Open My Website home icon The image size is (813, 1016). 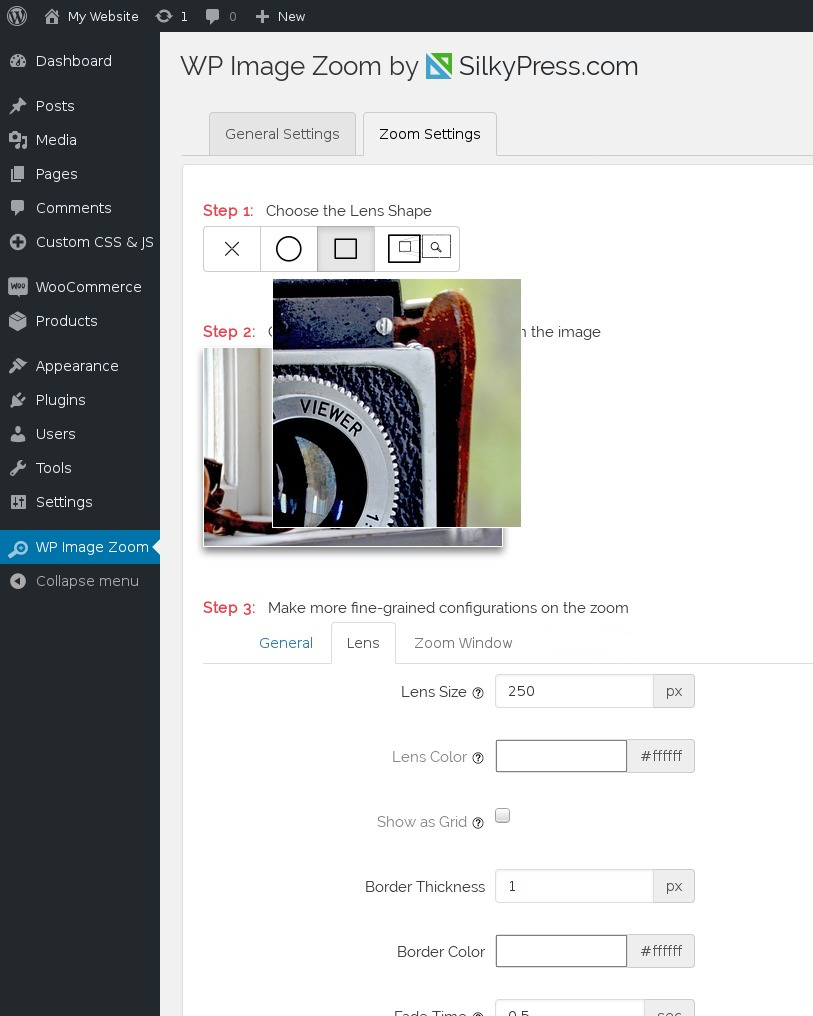[52, 16]
